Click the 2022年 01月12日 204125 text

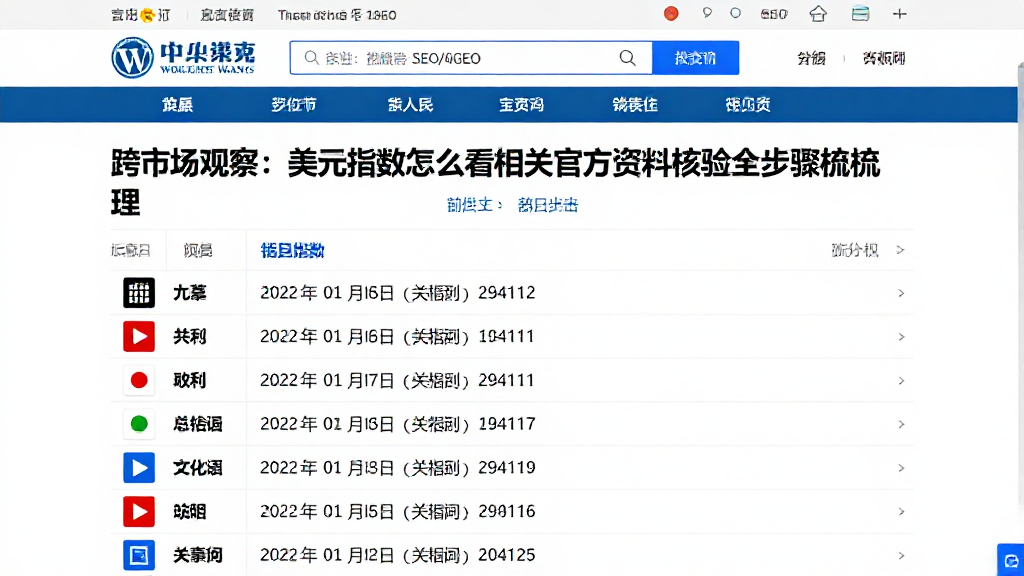click(398, 555)
